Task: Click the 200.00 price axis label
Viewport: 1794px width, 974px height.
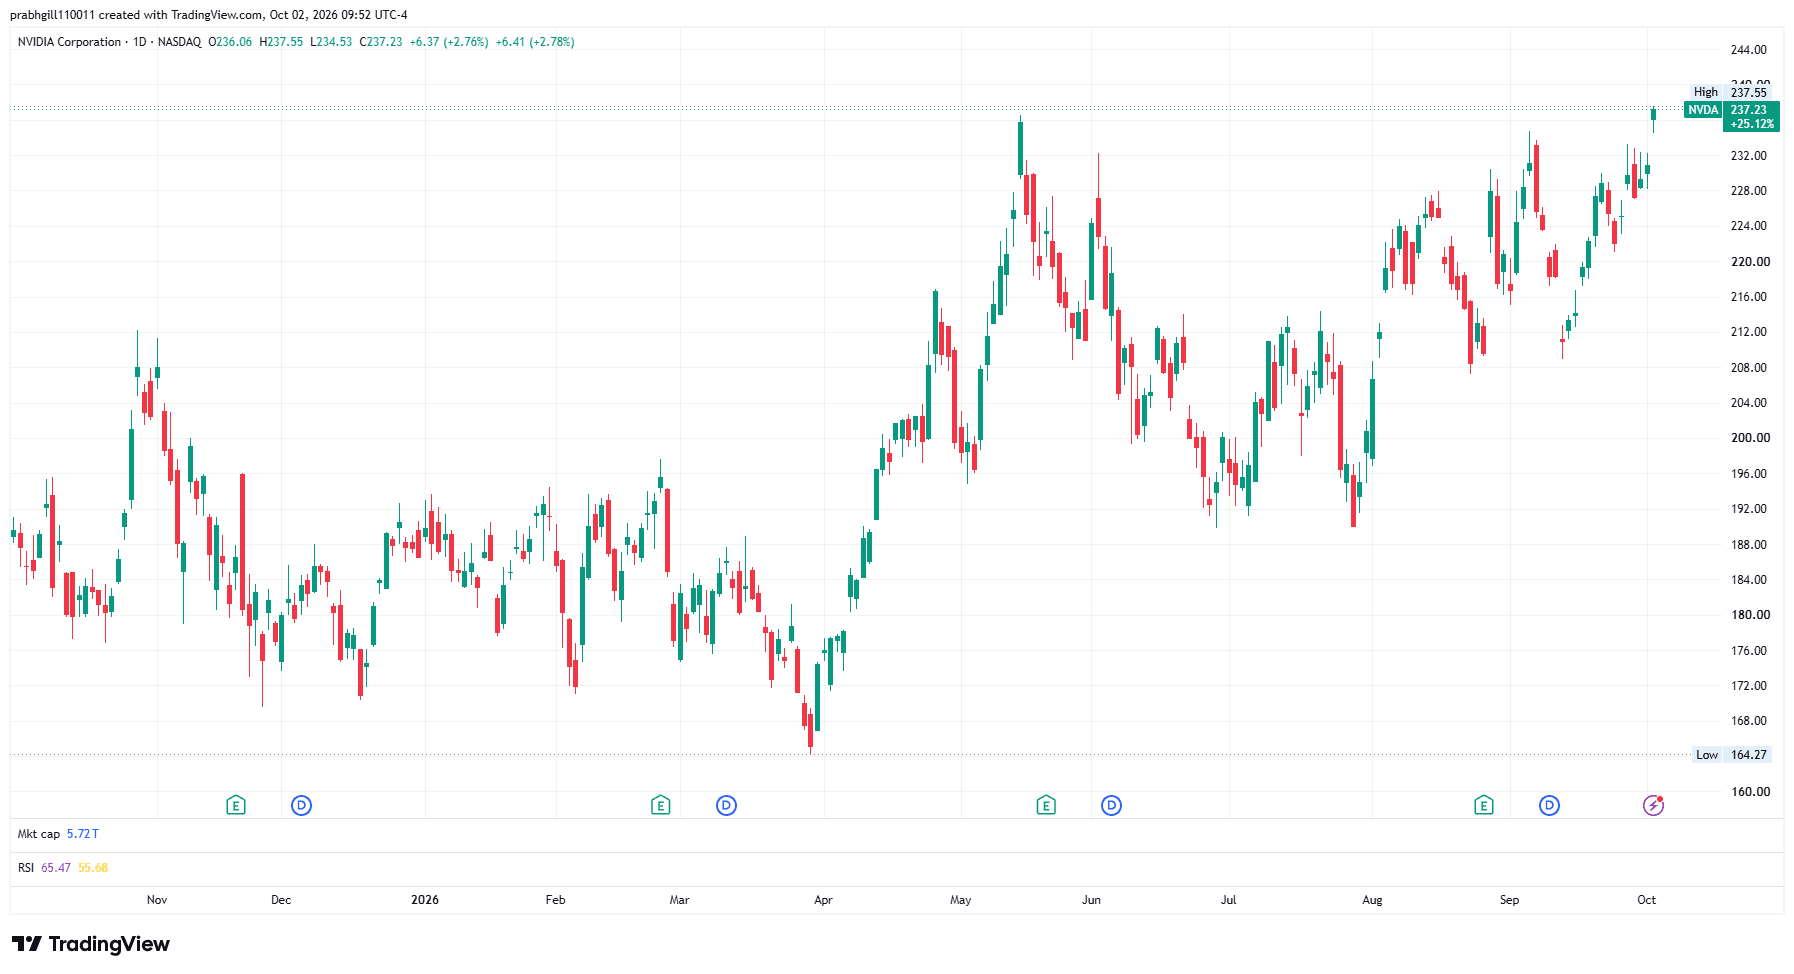Action: click(1750, 438)
